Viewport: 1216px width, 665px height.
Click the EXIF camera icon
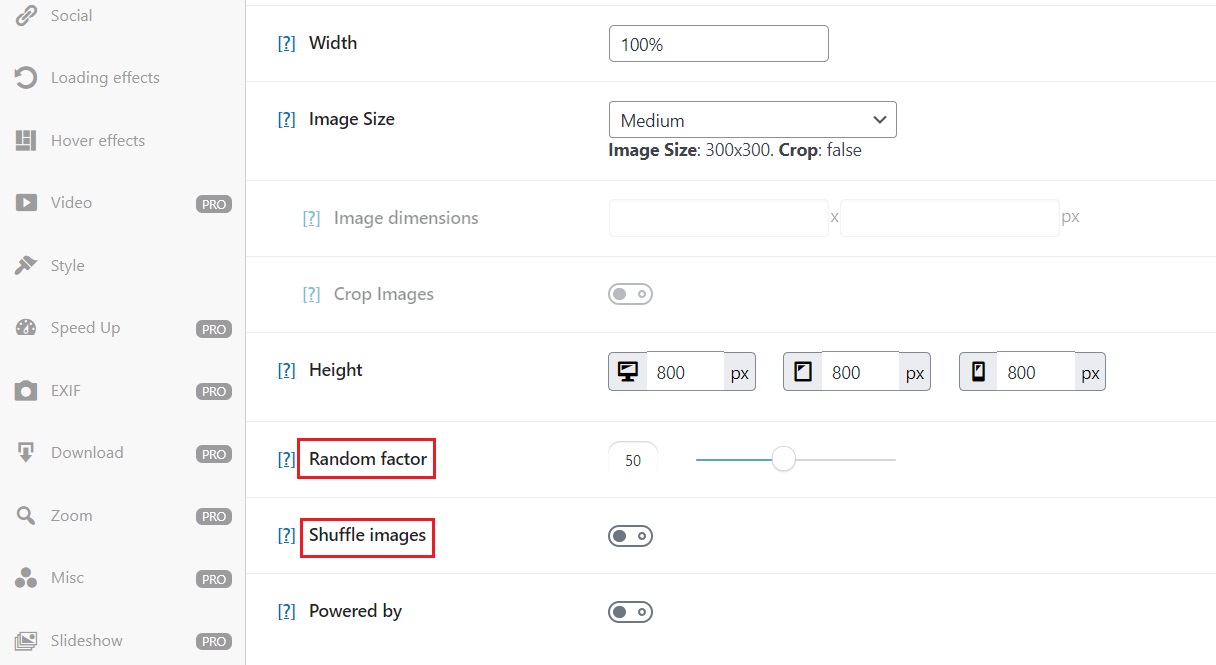tap(25, 391)
